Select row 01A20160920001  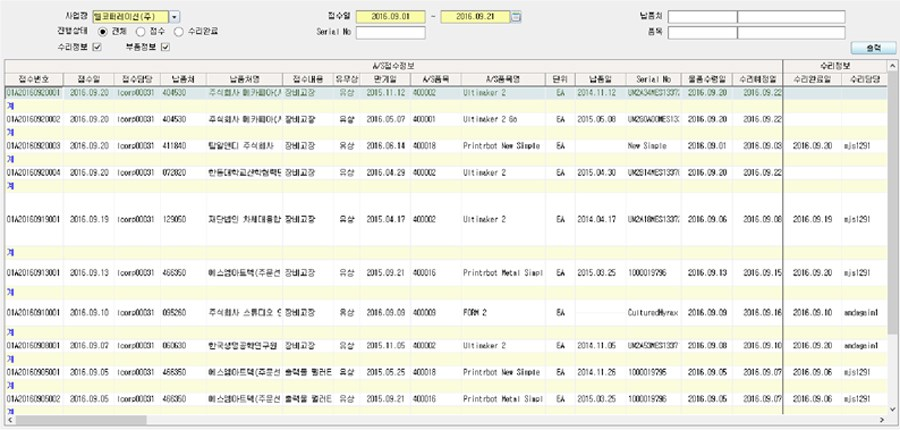point(445,92)
